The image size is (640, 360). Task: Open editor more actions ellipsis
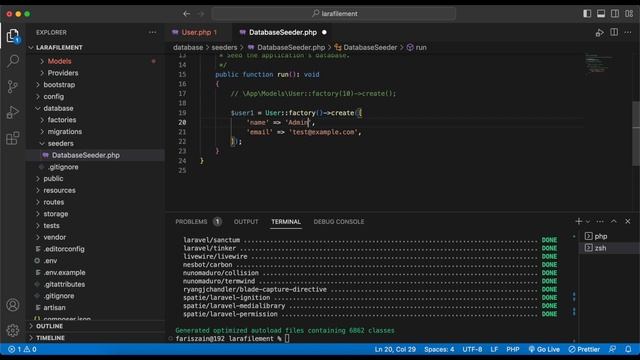pos(628,32)
